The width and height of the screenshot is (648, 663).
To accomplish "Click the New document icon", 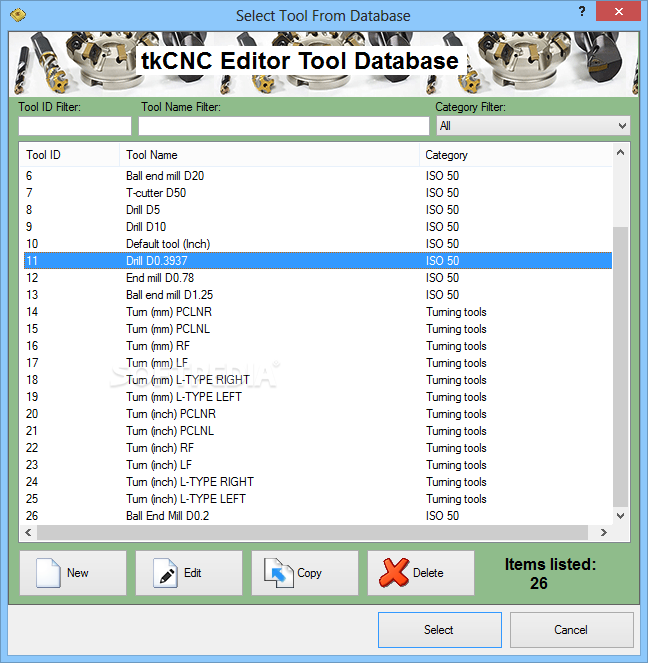I will click(x=48, y=573).
